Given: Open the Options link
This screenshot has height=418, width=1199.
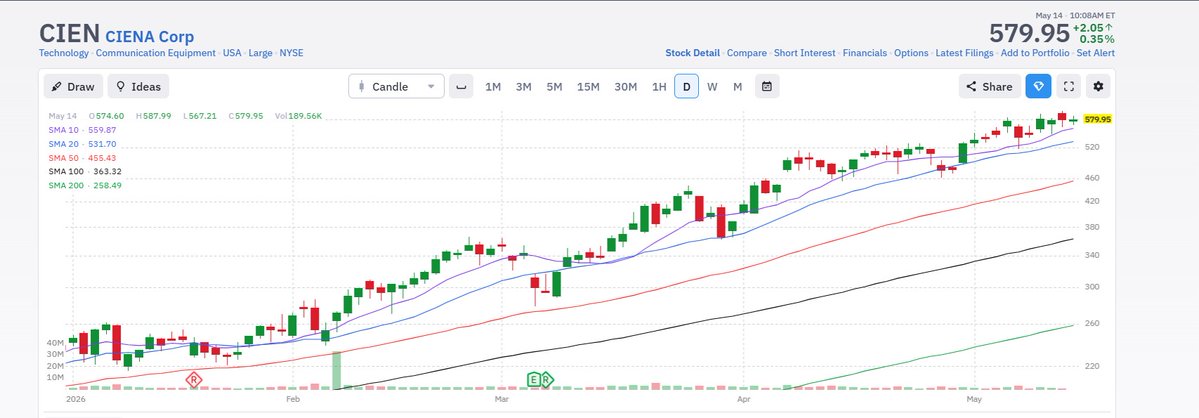Looking at the screenshot, I should click(x=911, y=53).
